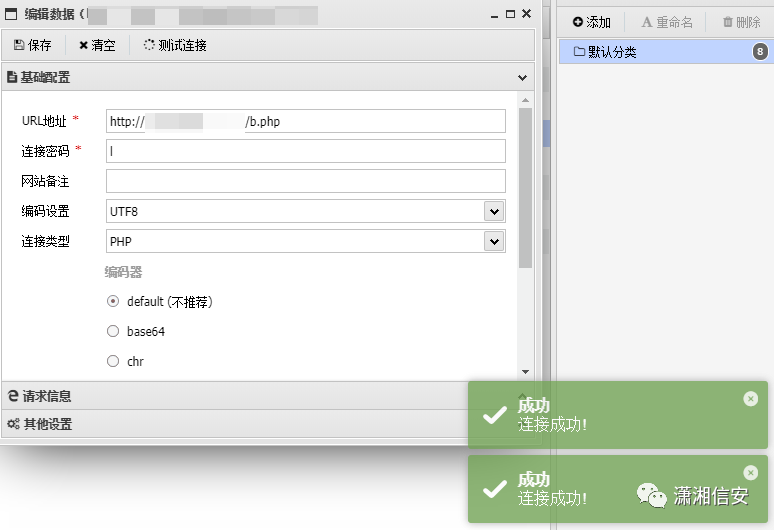Click the checkmark icon in upper notification
774x530 pixels.
pyautogui.click(x=495, y=415)
